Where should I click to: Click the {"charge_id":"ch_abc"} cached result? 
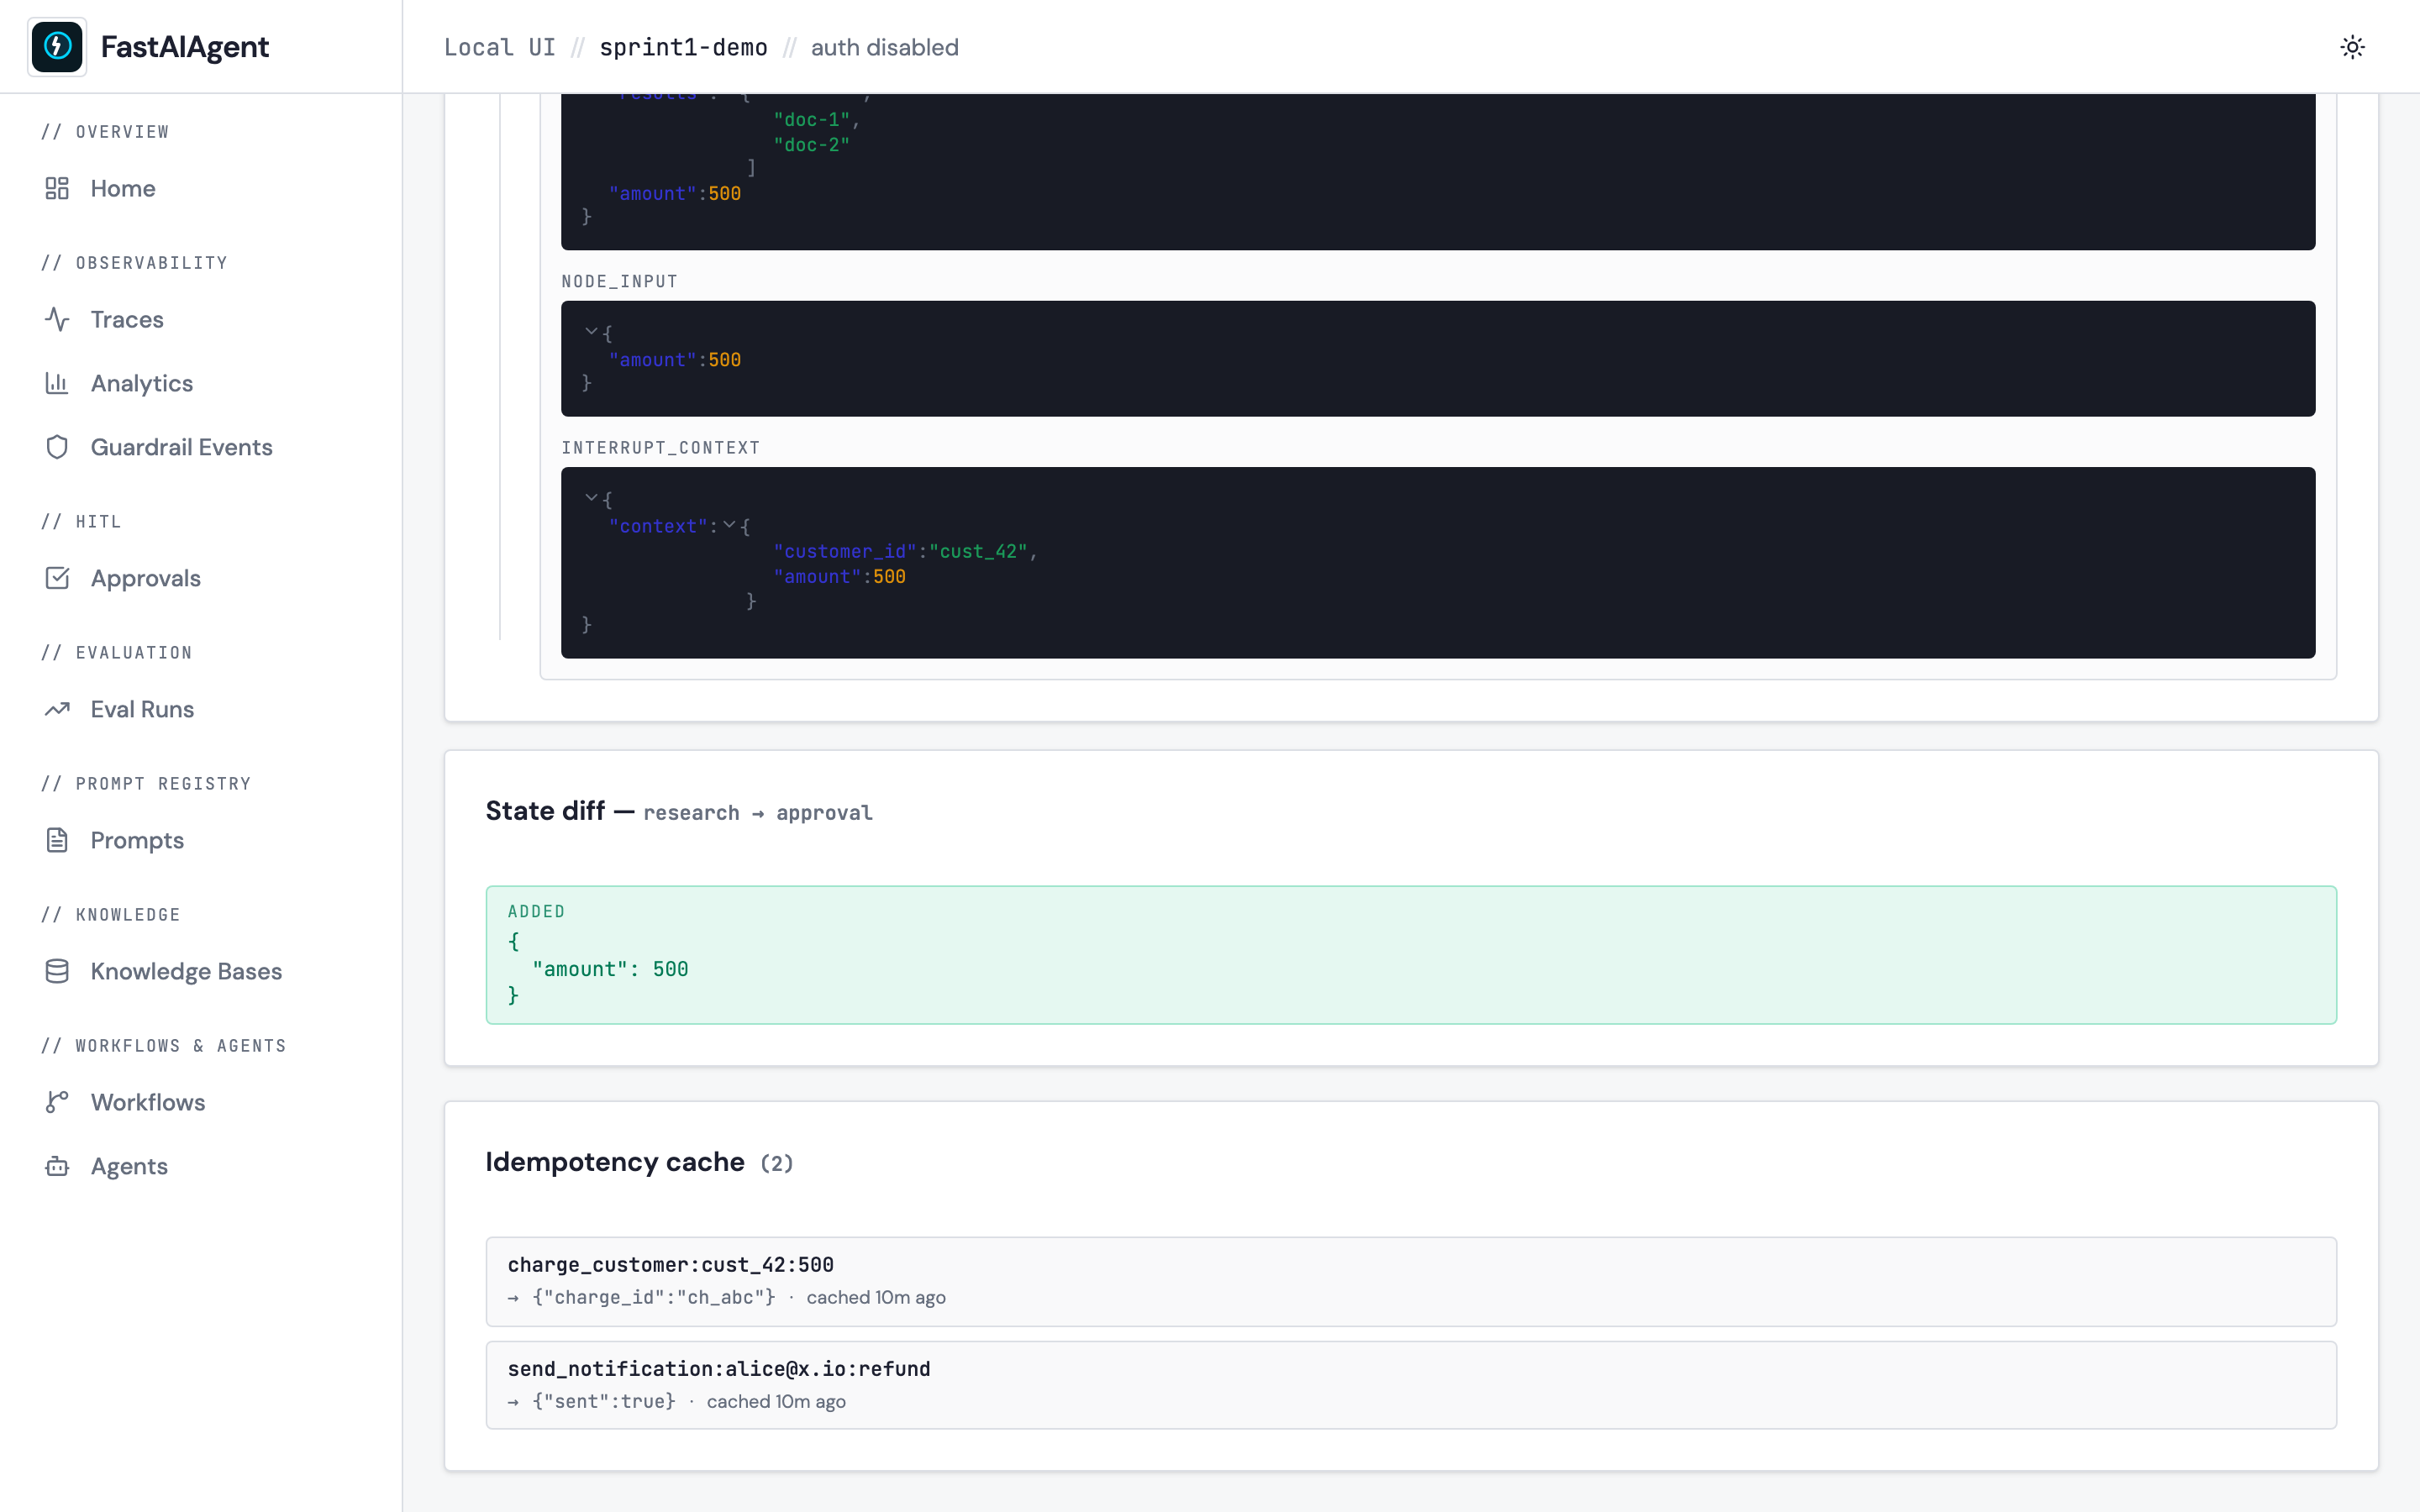point(654,1297)
